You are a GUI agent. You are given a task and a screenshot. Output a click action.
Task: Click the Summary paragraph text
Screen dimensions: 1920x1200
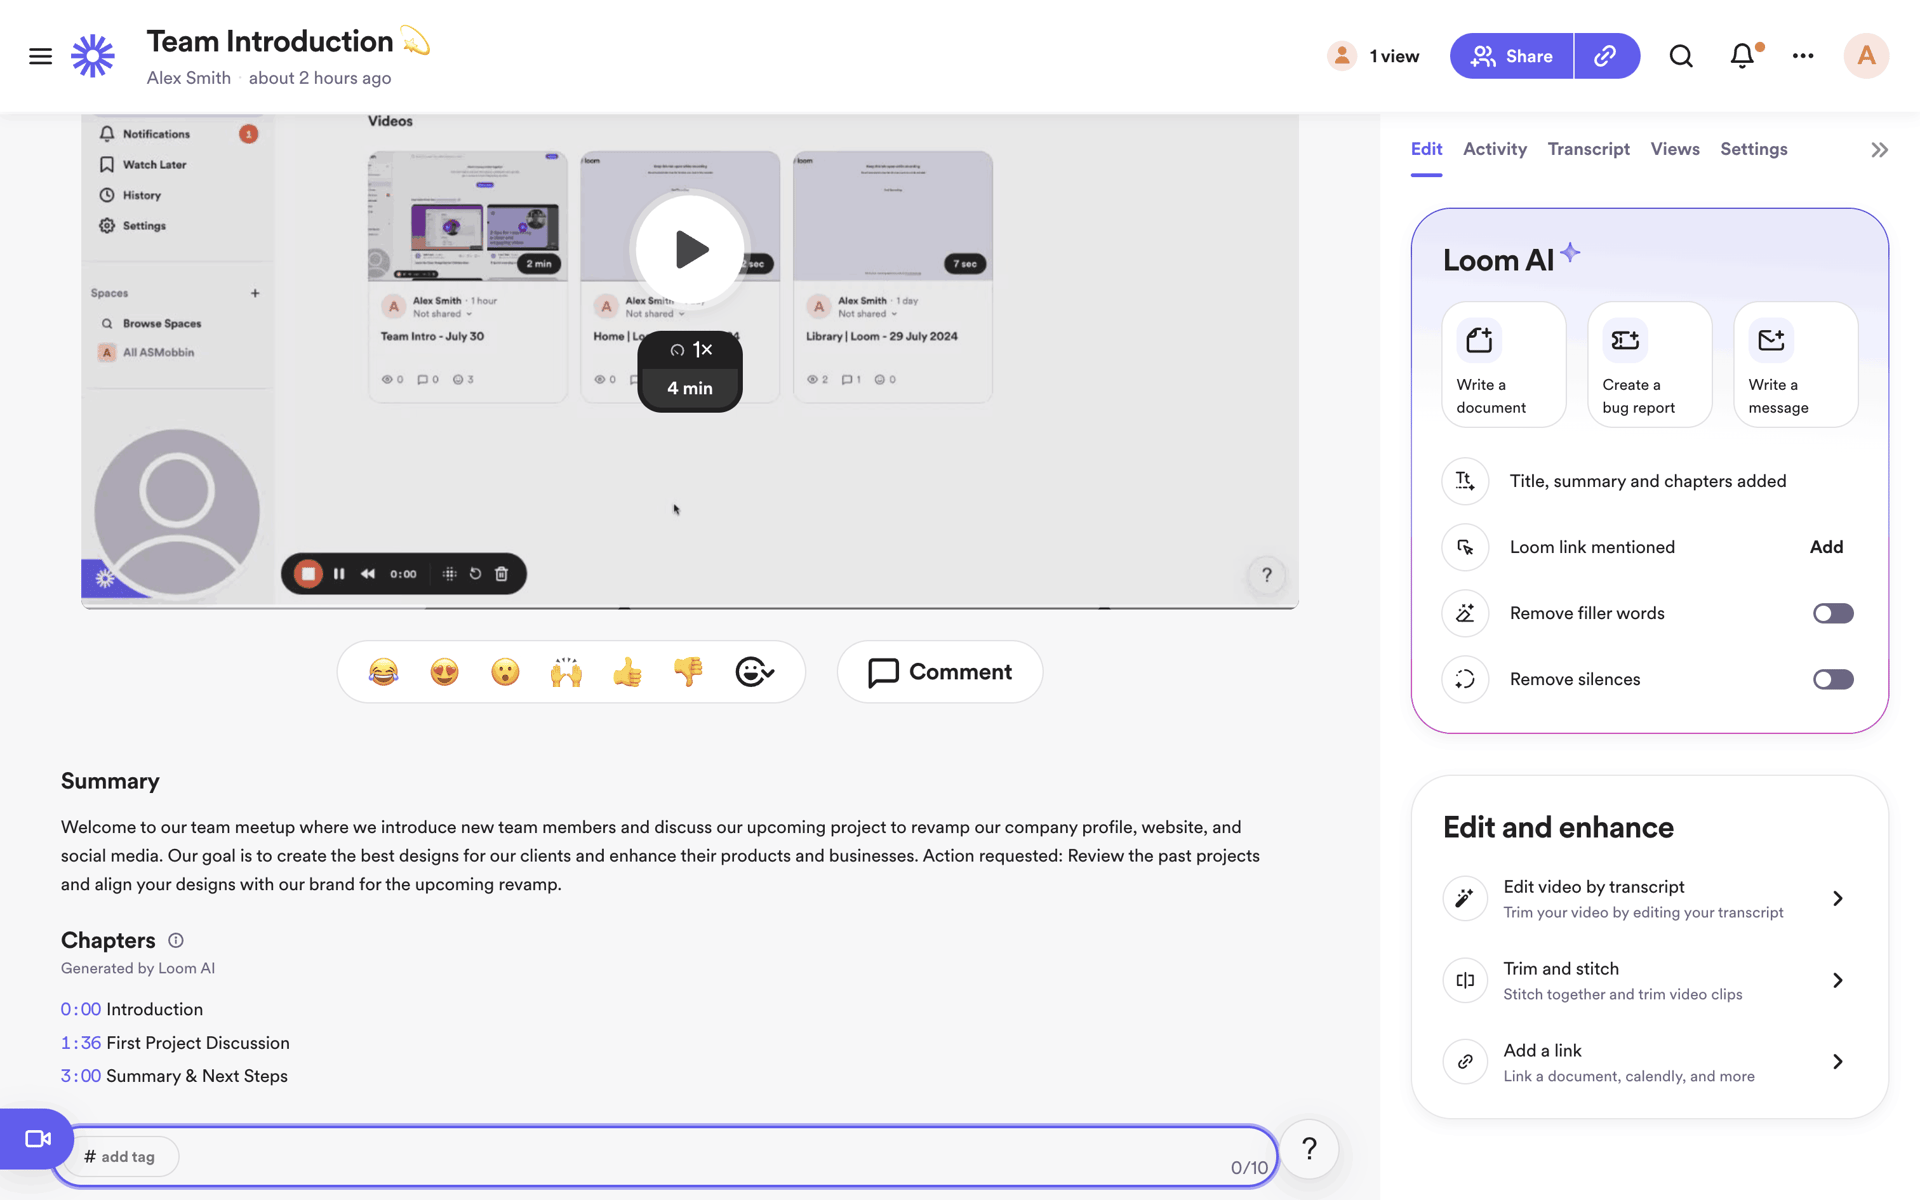(x=660, y=856)
